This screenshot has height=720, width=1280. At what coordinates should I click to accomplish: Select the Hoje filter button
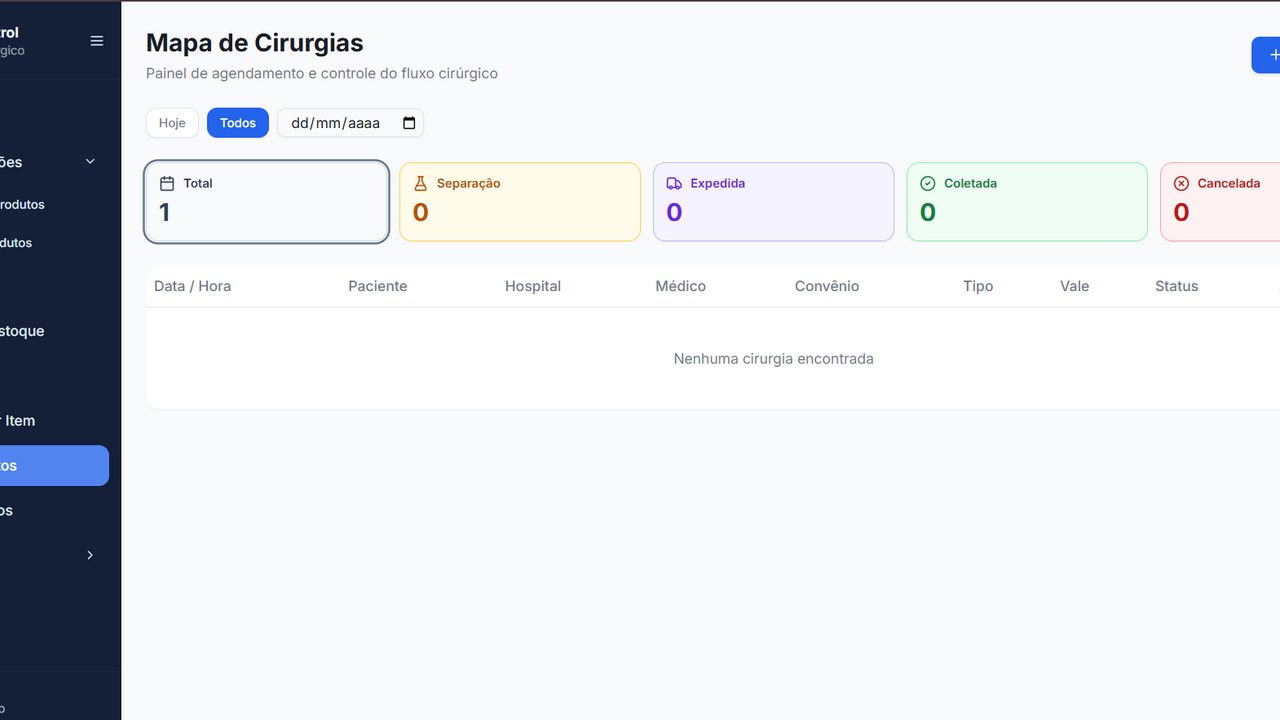tap(172, 123)
